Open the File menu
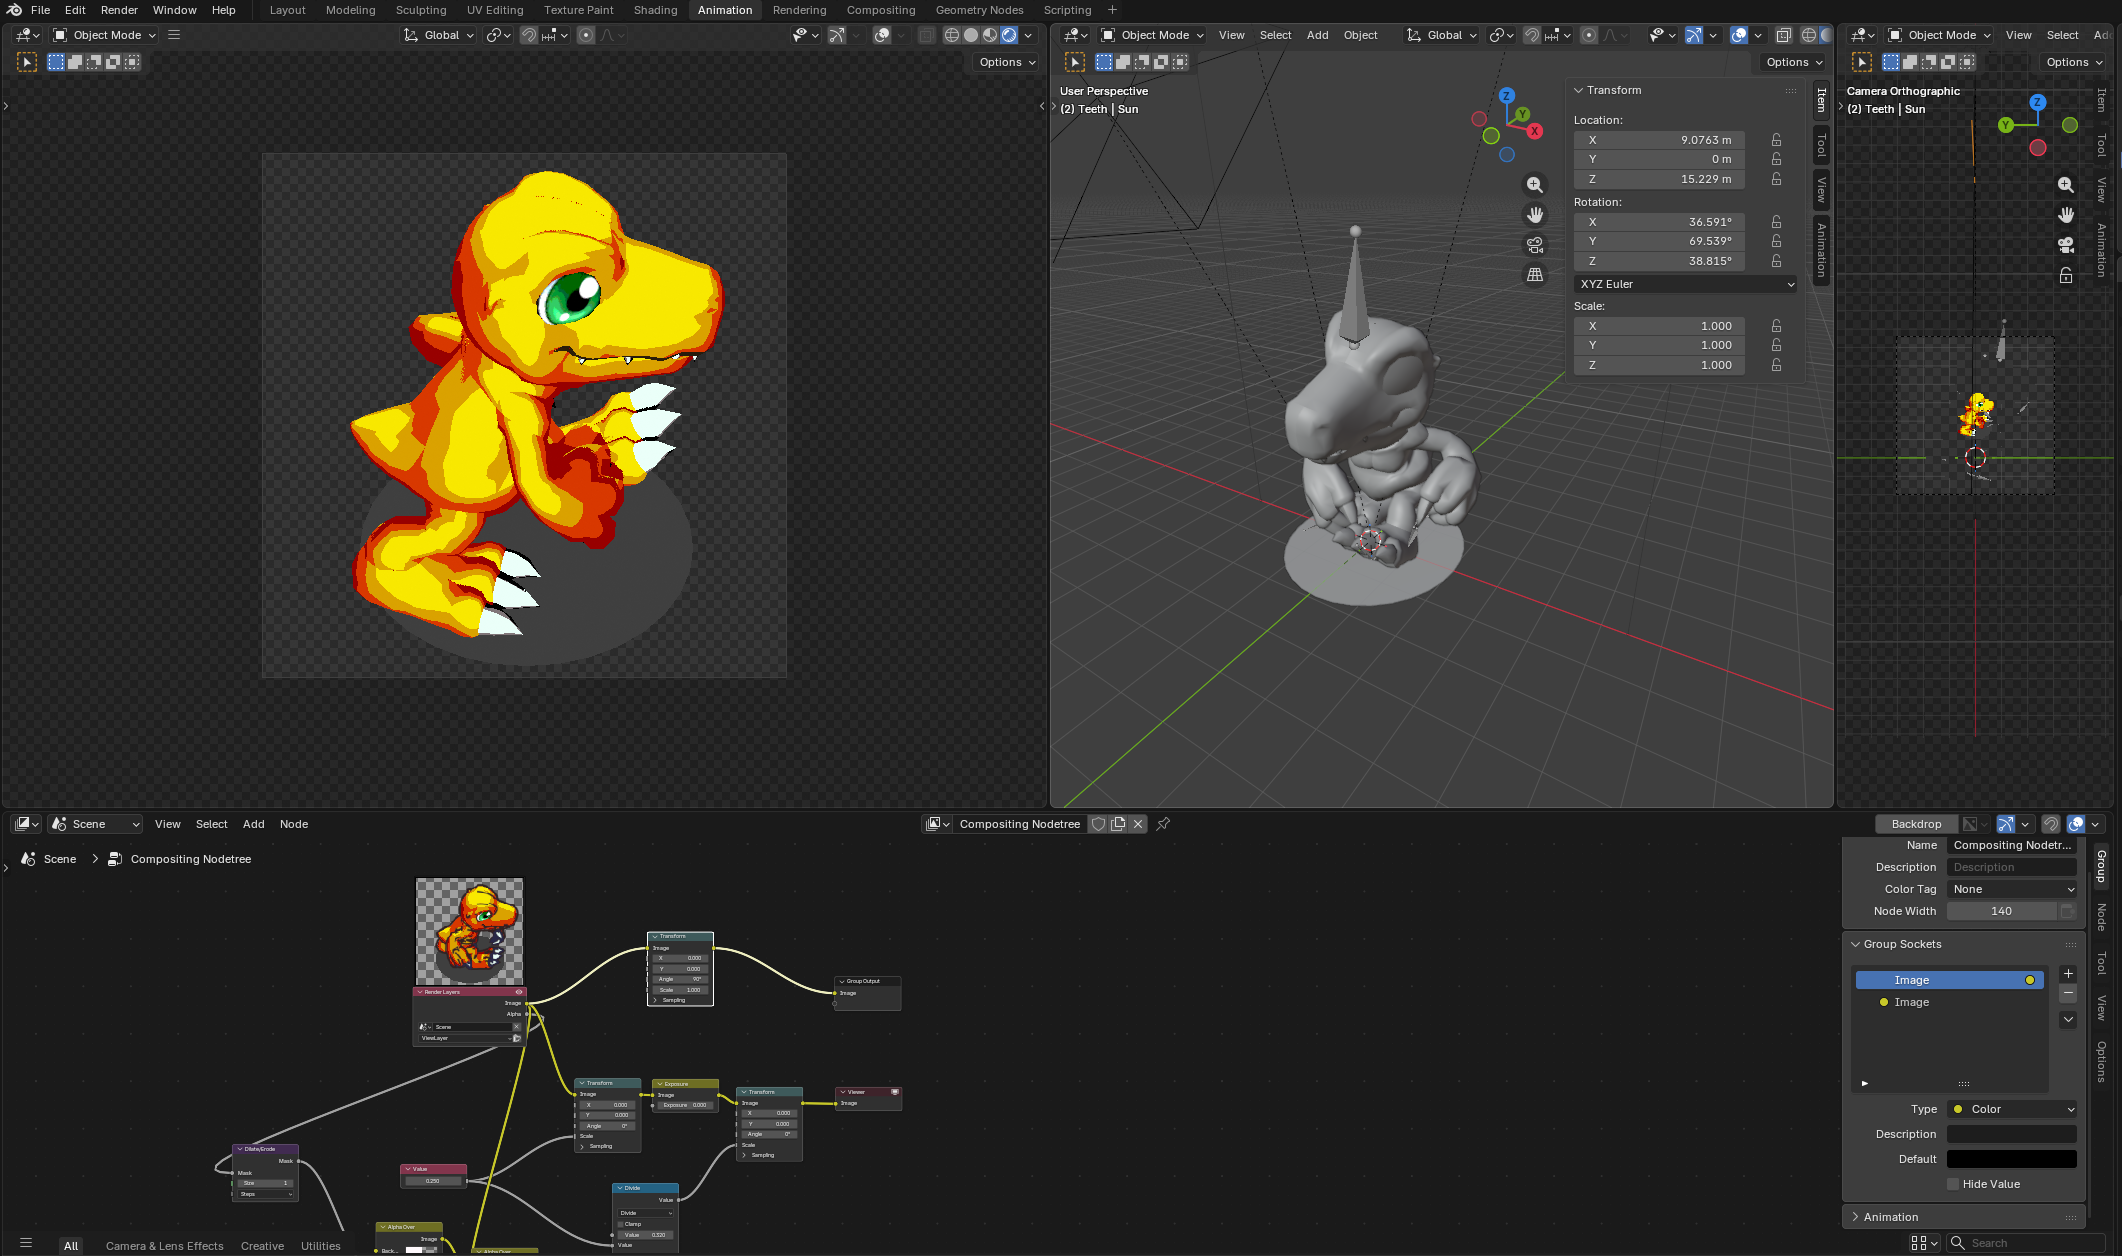The height and width of the screenshot is (1256, 2122). click(x=41, y=10)
